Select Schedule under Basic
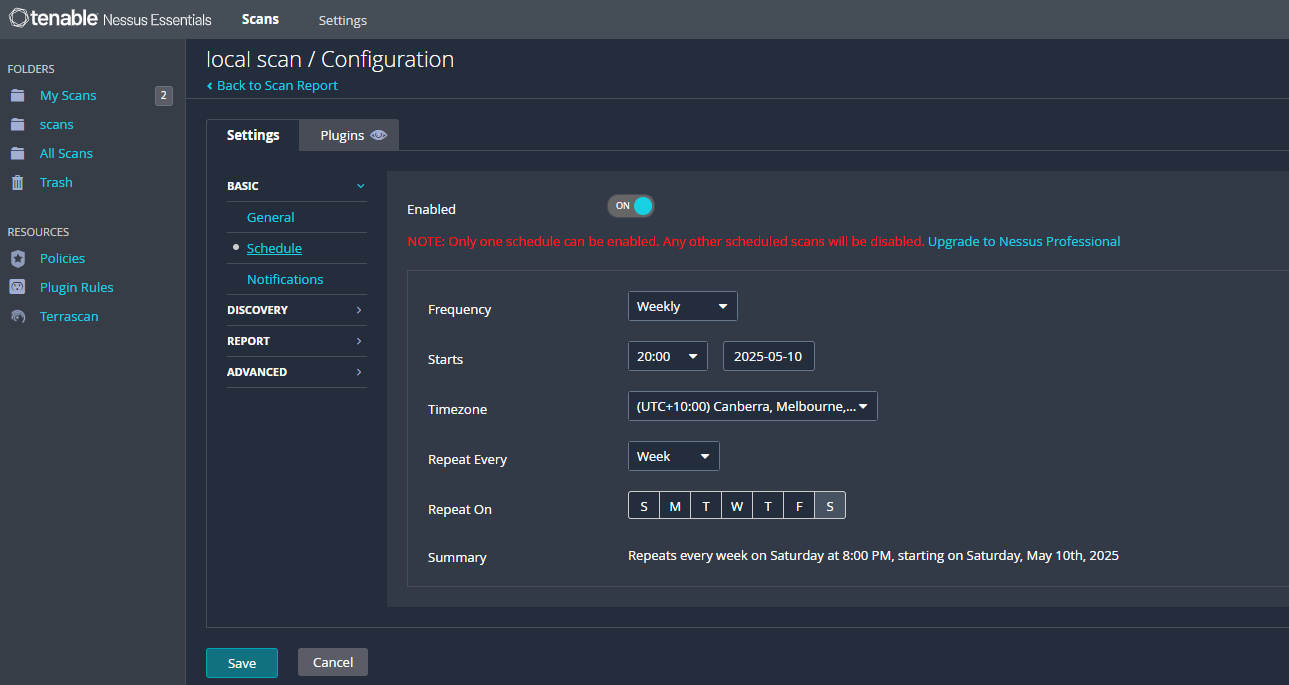Screen dimensions: 1289x685 click(274, 248)
